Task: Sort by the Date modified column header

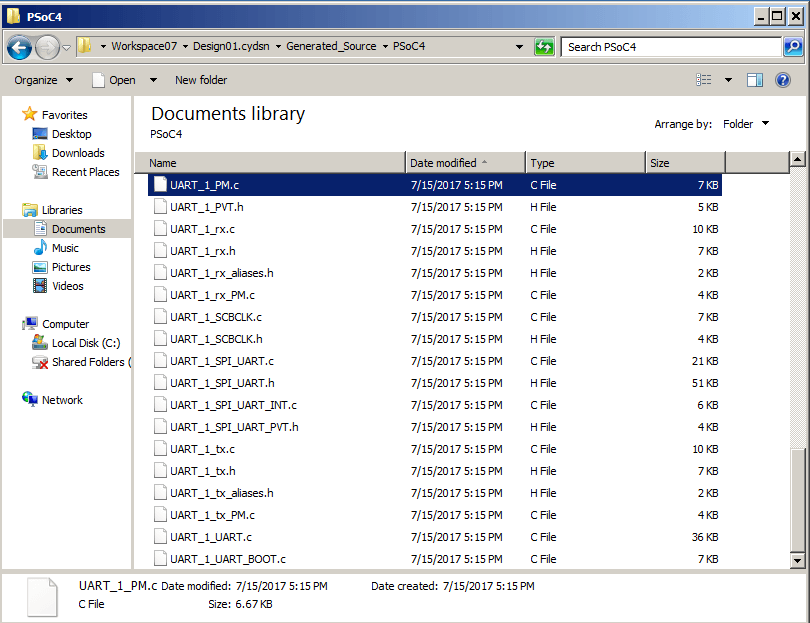Action: tap(465, 163)
